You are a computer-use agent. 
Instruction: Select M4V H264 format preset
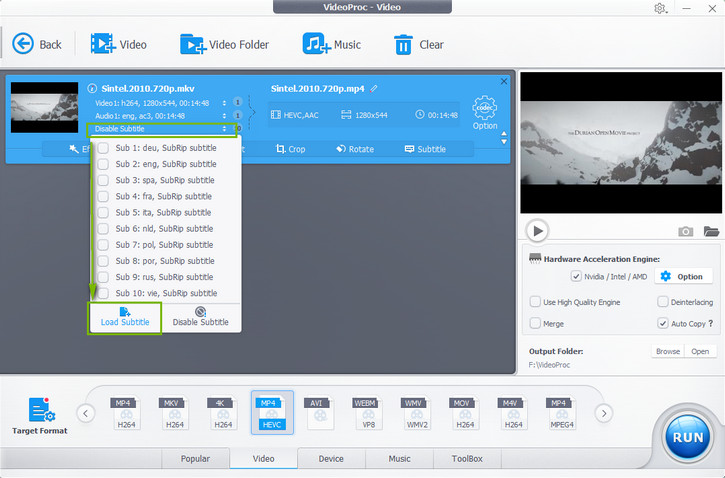pyautogui.click(x=513, y=413)
